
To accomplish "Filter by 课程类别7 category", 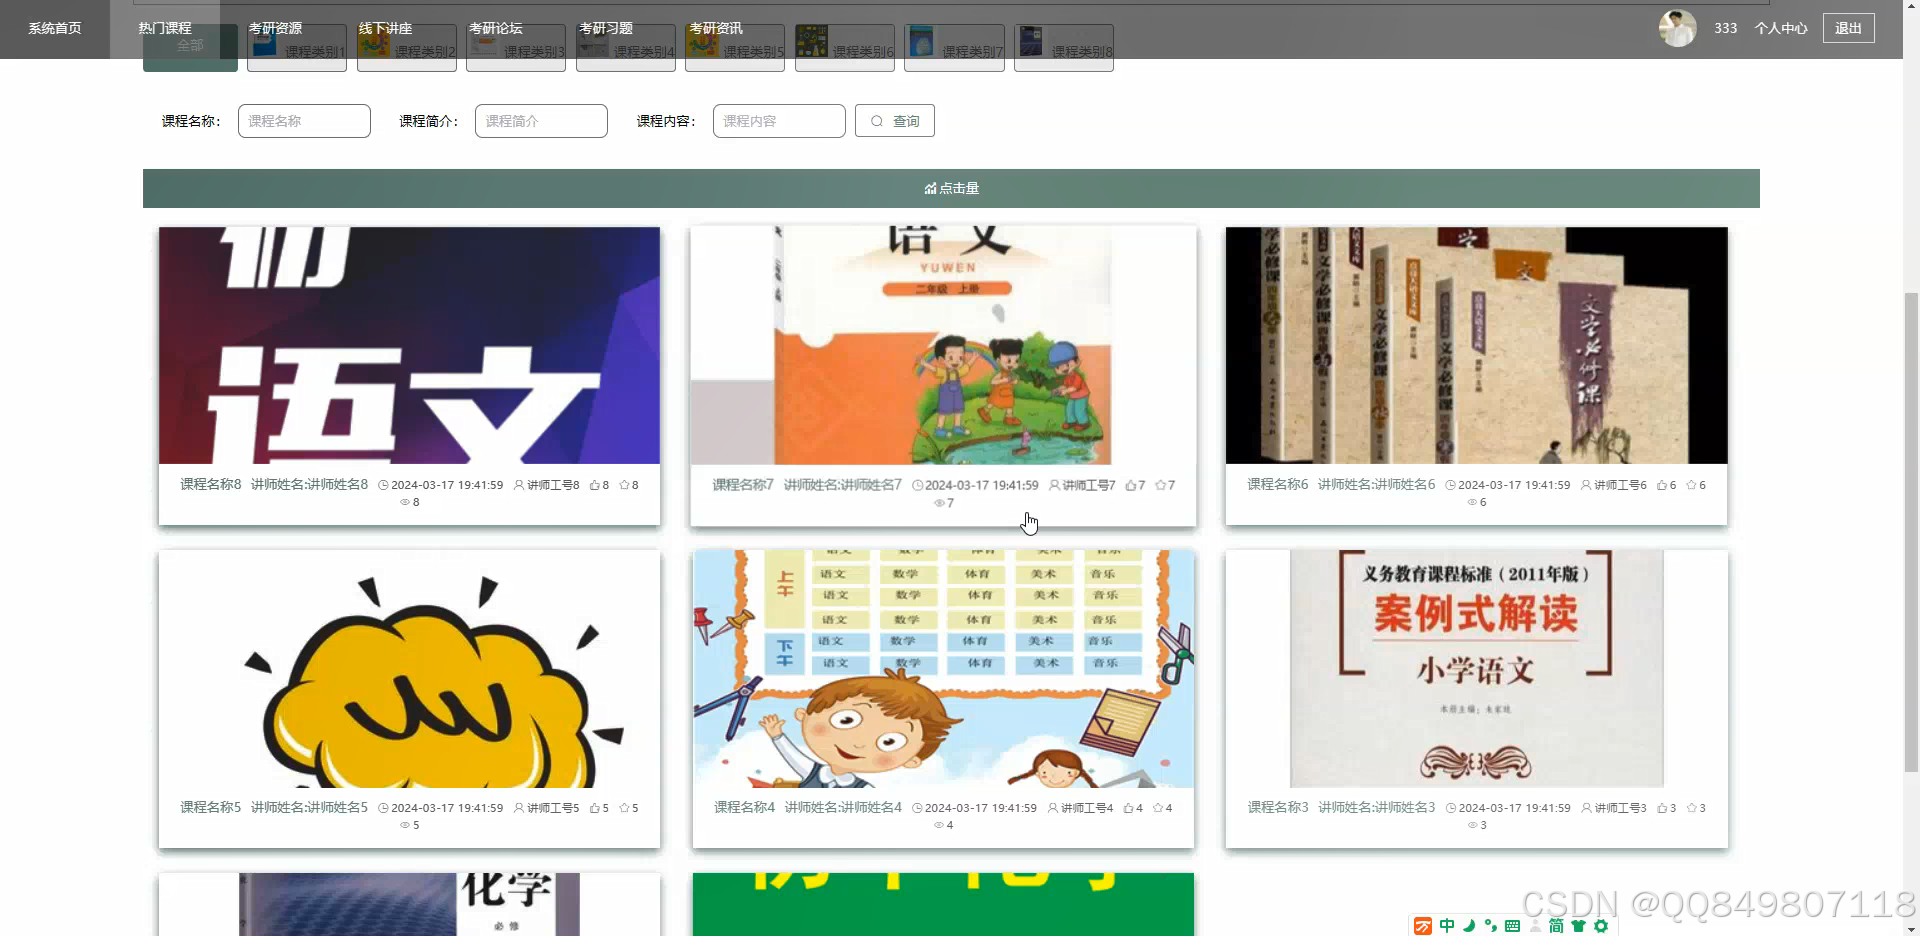I will [x=954, y=48].
